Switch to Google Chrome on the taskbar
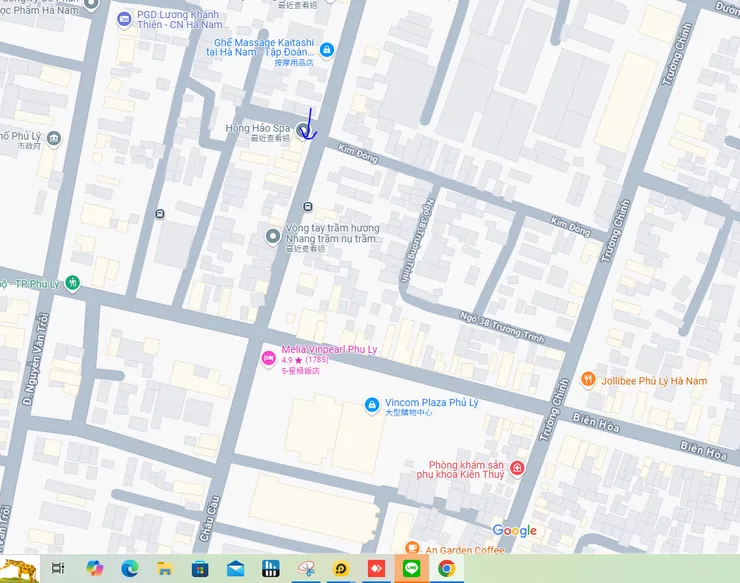This screenshot has width=740, height=583. pos(446,568)
